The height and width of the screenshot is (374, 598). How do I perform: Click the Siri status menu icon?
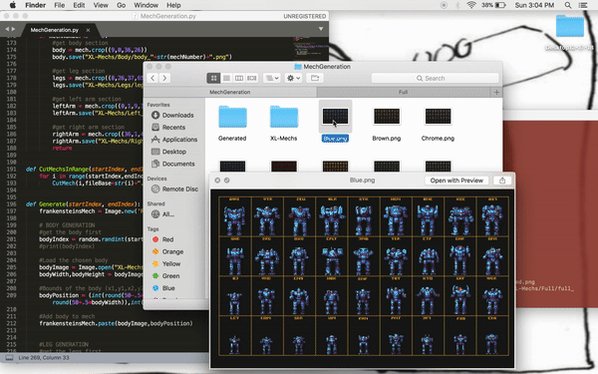tap(443, 5)
